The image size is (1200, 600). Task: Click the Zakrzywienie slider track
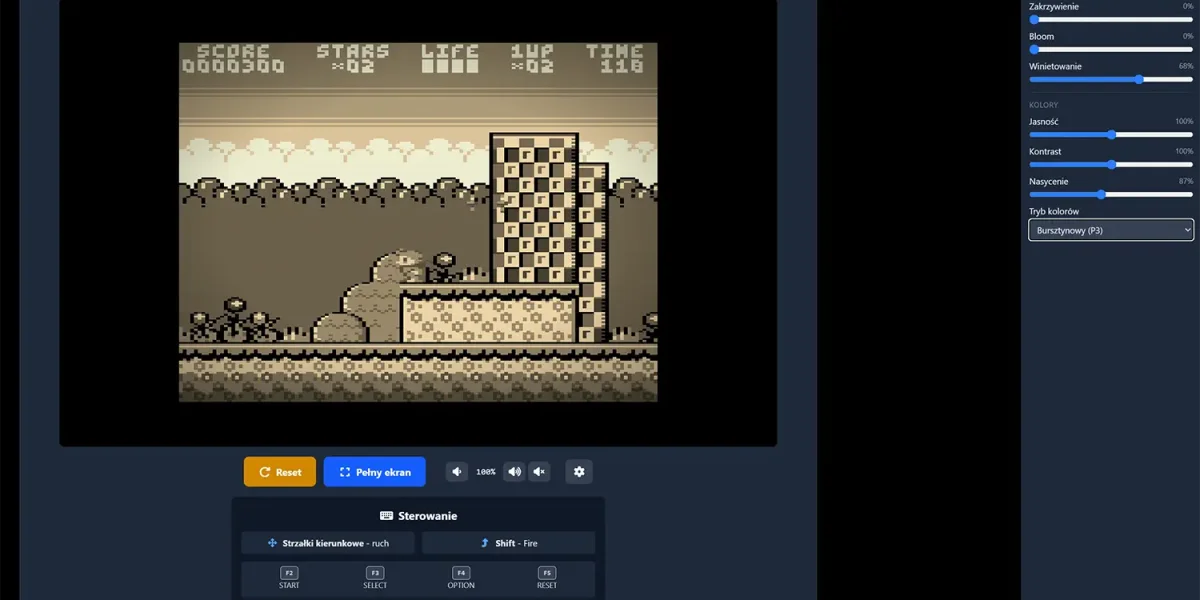(x=1111, y=19)
